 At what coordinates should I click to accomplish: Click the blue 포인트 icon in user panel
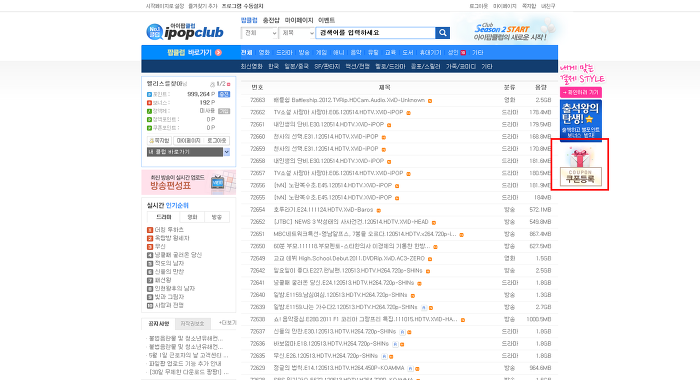(150, 94)
